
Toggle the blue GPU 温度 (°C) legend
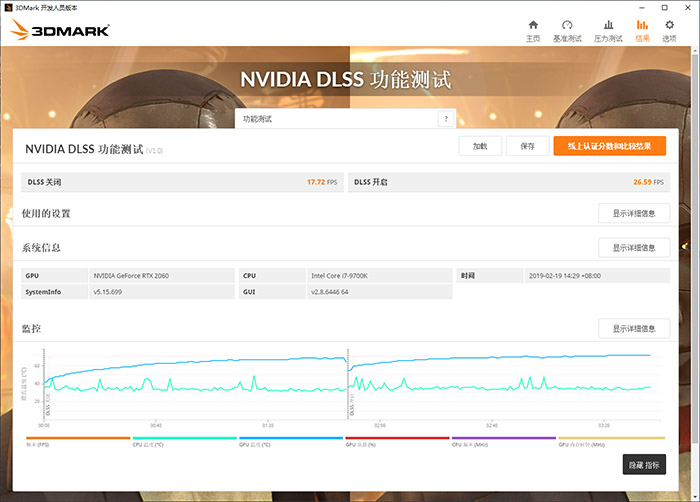[x=291, y=442]
